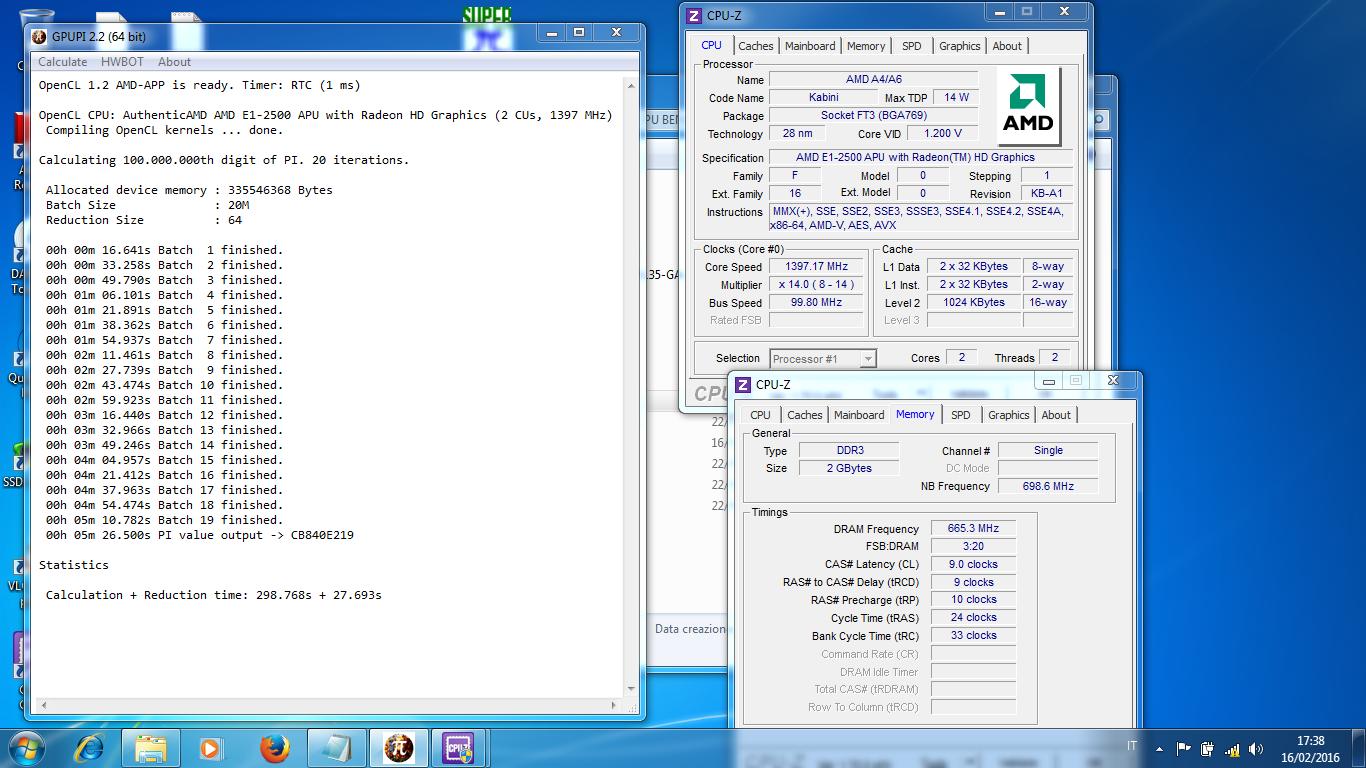Switch to SPD tab in upper CPU-Z
Viewport: 1366px width, 768px height.
(x=912, y=46)
